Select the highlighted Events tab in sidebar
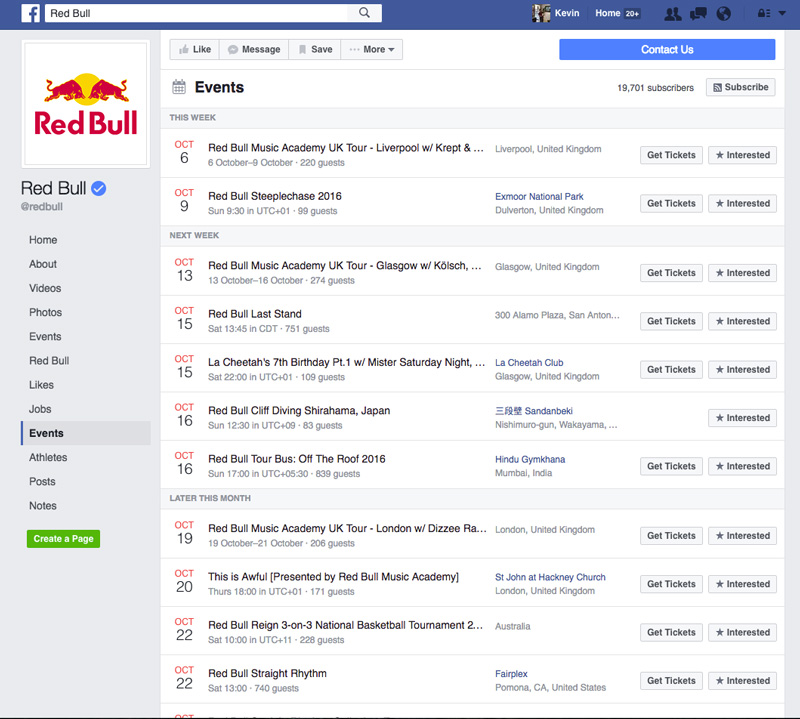800x719 pixels. tap(86, 433)
